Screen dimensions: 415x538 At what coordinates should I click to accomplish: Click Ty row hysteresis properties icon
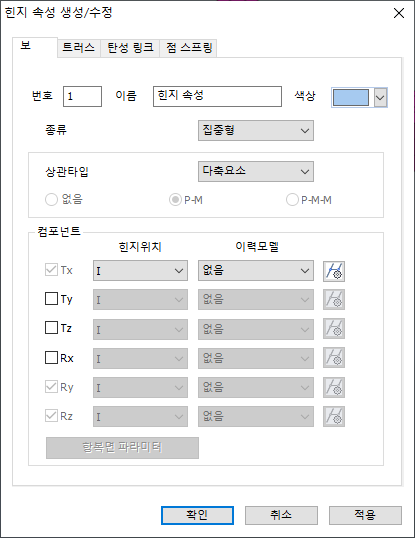click(x=334, y=300)
